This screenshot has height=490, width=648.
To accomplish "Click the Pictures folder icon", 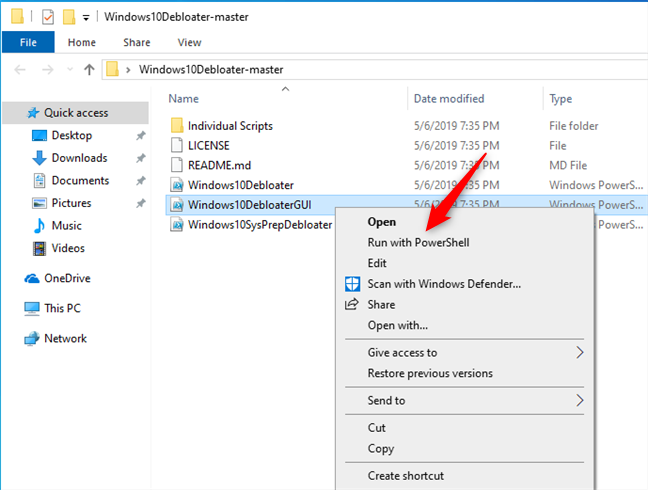I will tap(39, 203).
